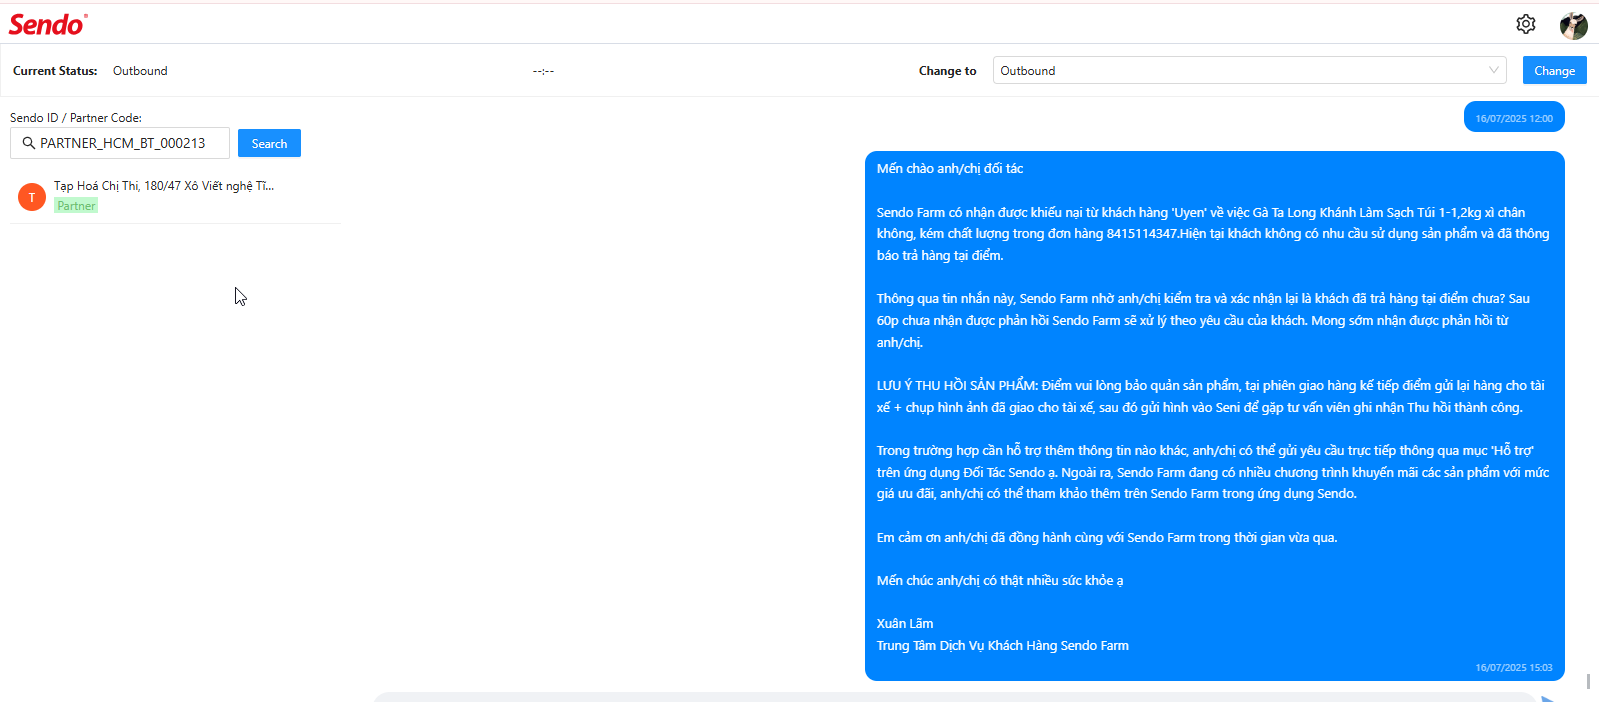Click the chat scrollbar thumb
Image resolution: width=1599 pixels, height=702 pixels.
pyautogui.click(x=1588, y=681)
